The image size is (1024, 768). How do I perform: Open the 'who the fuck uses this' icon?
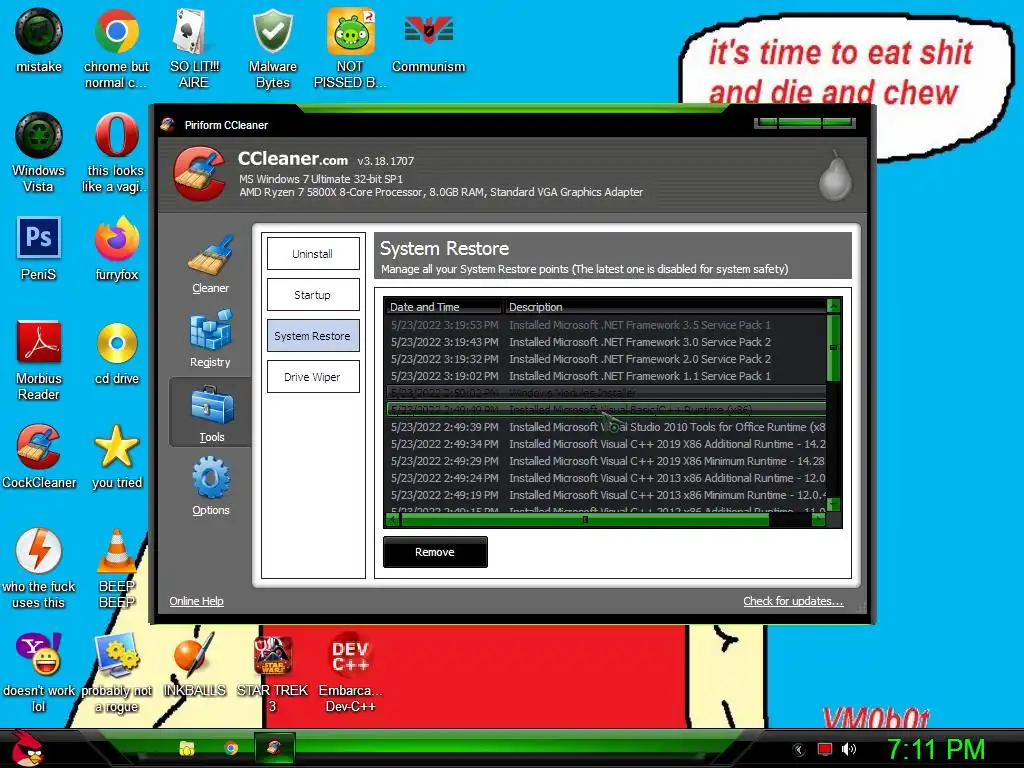pyautogui.click(x=39, y=568)
